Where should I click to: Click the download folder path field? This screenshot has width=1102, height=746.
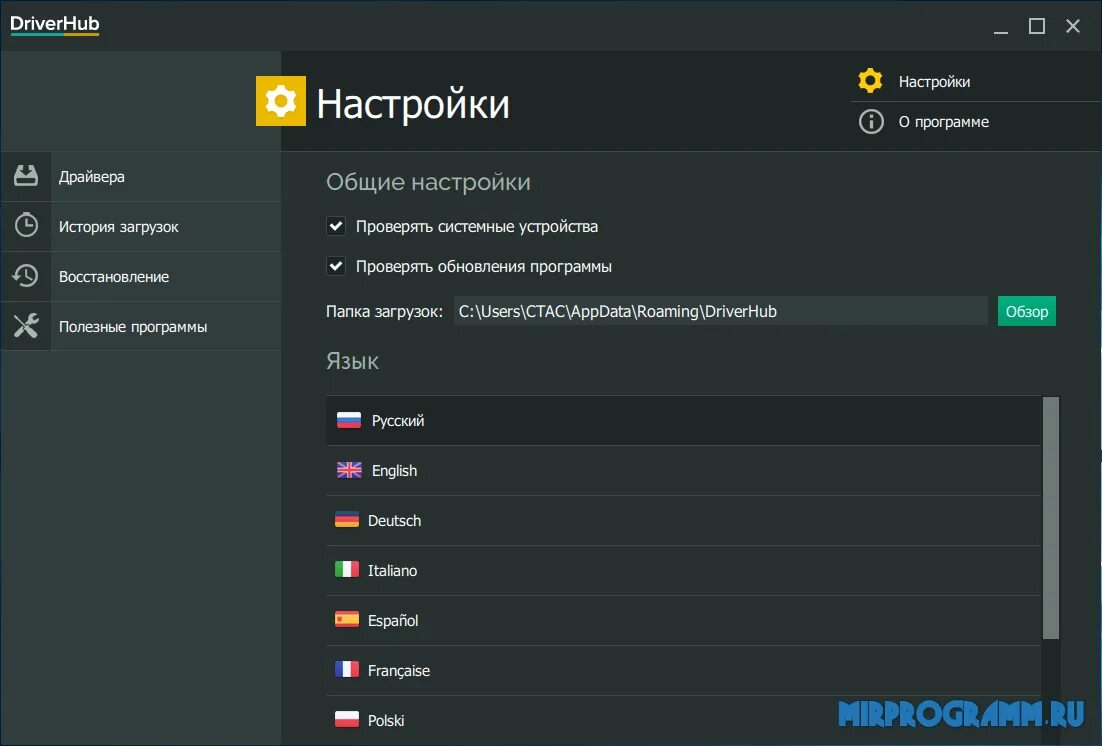(720, 311)
